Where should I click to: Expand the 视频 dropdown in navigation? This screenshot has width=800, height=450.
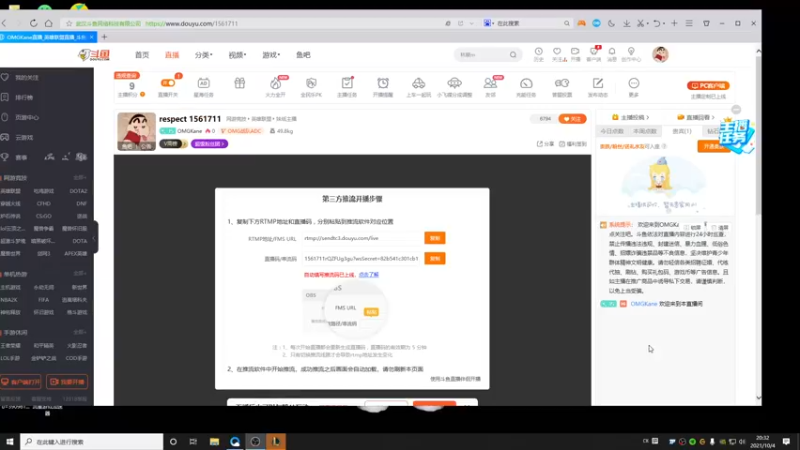tap(237, 55)
